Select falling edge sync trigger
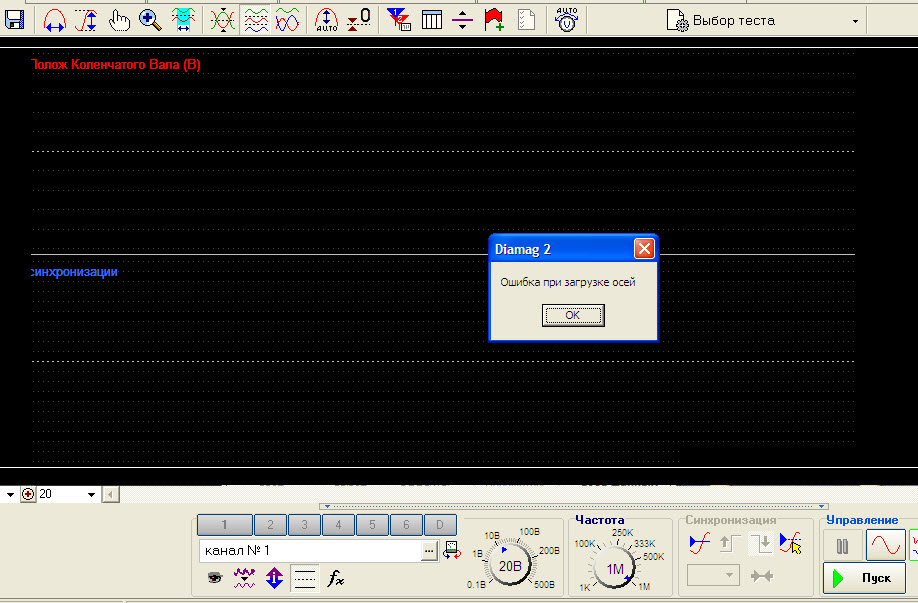The width and height of the screenshot is (918, 603). (x=761, y=543)
